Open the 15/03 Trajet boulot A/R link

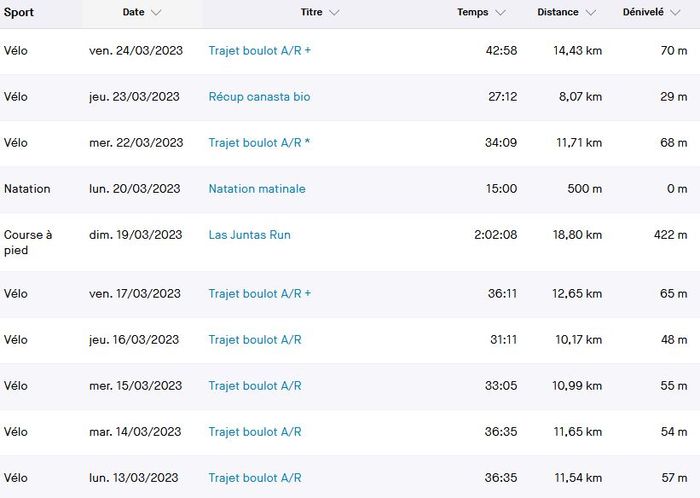(x=255, y=386)
